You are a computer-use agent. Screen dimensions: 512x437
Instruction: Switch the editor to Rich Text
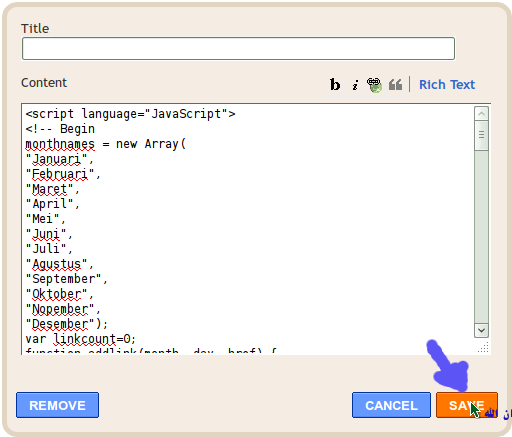447,85
